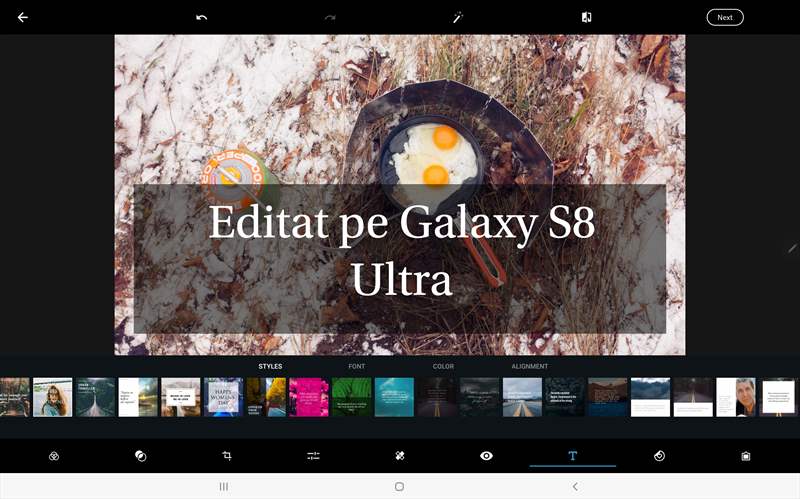Choose the Happy Women's Day text style
800x499 pixels.
point(223,397)
